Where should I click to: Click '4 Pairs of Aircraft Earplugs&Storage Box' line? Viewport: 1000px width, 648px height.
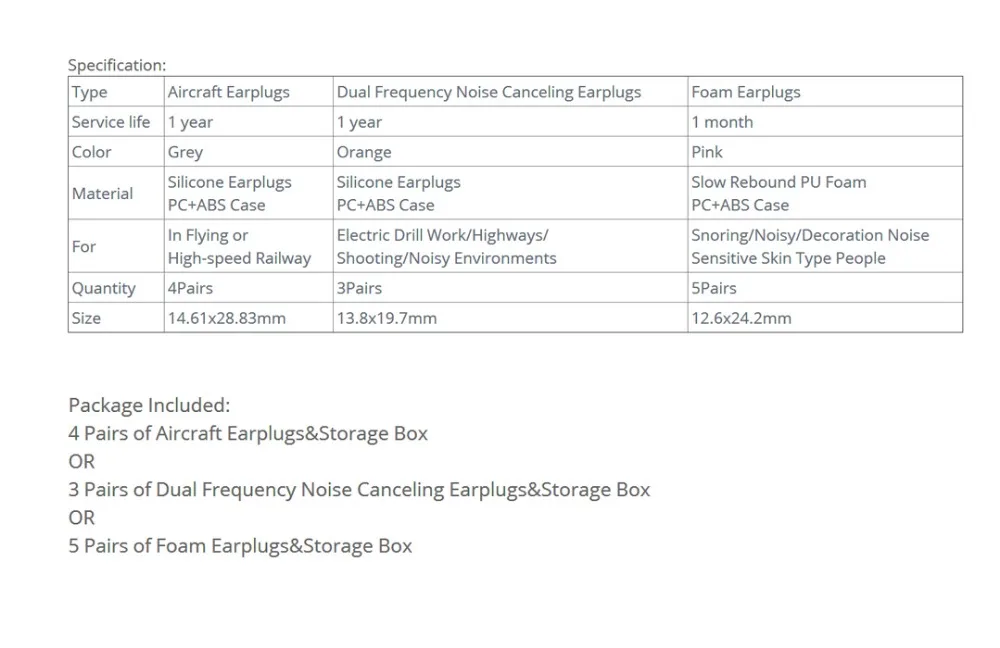[248, 434]
